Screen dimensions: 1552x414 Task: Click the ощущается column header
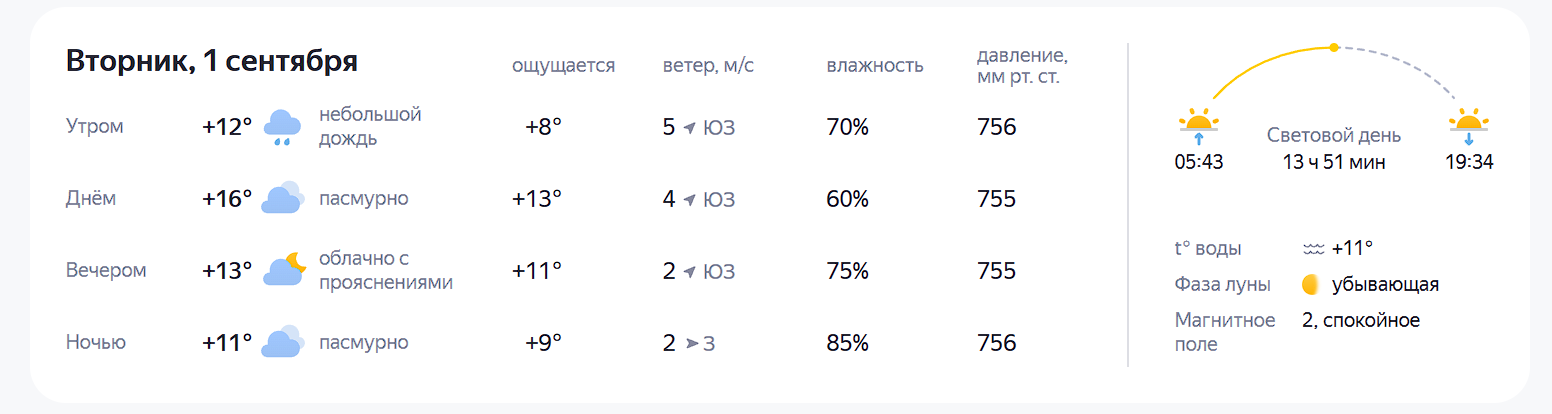(x=563, y=66)
